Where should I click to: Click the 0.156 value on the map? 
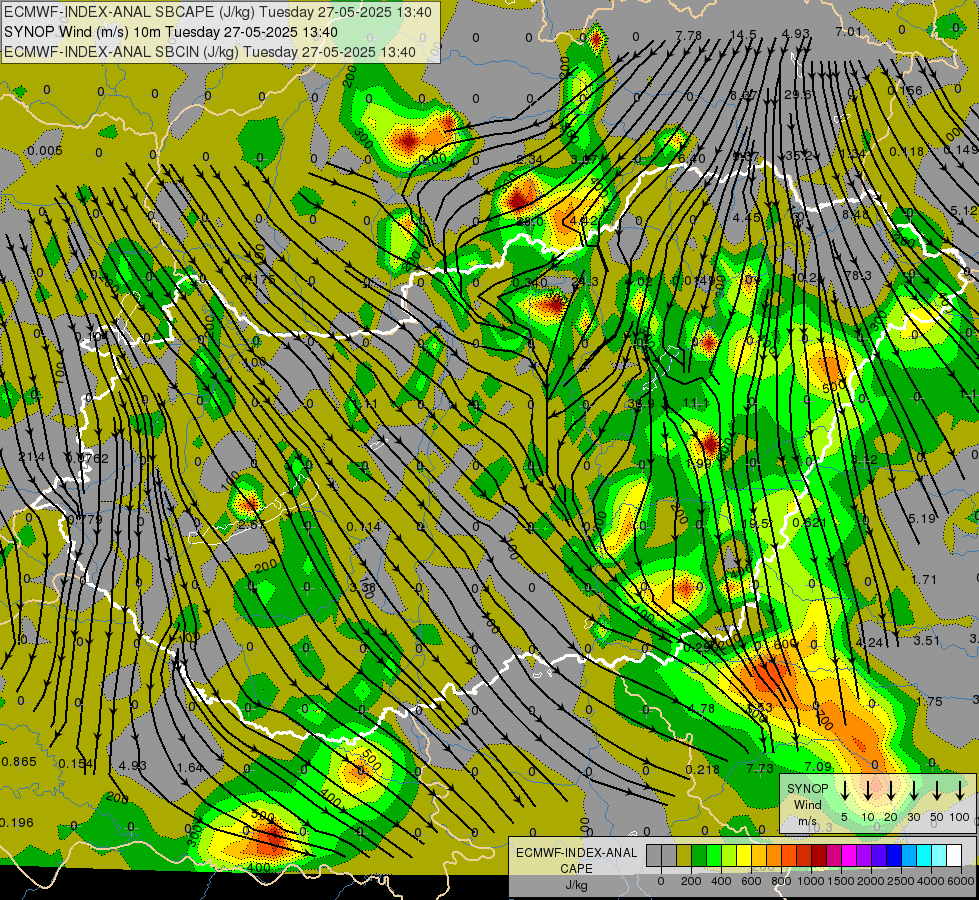click(x=905, y=91)
